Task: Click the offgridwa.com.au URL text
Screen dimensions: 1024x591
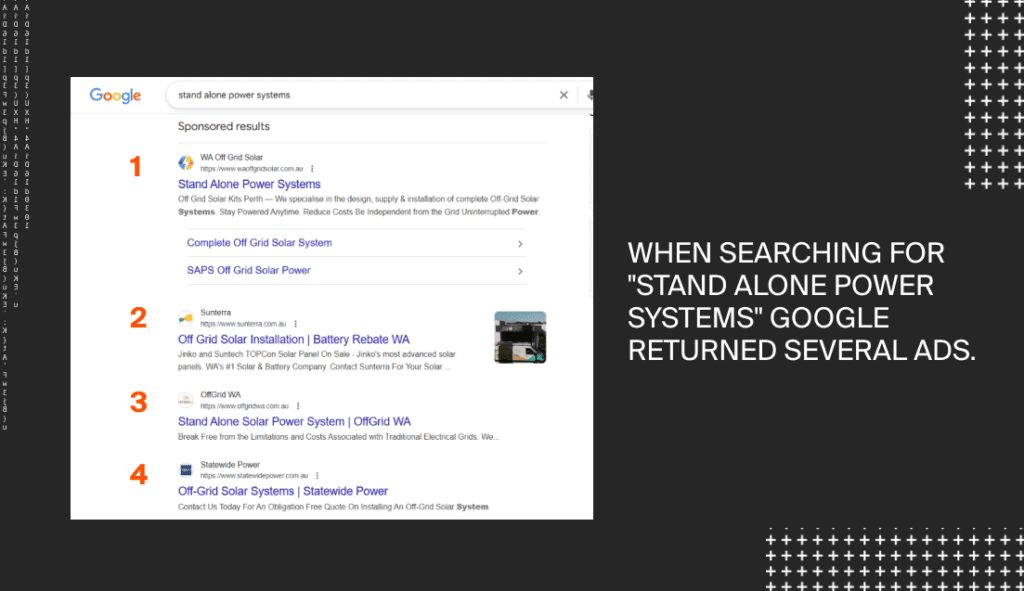Action: (244, 406)
